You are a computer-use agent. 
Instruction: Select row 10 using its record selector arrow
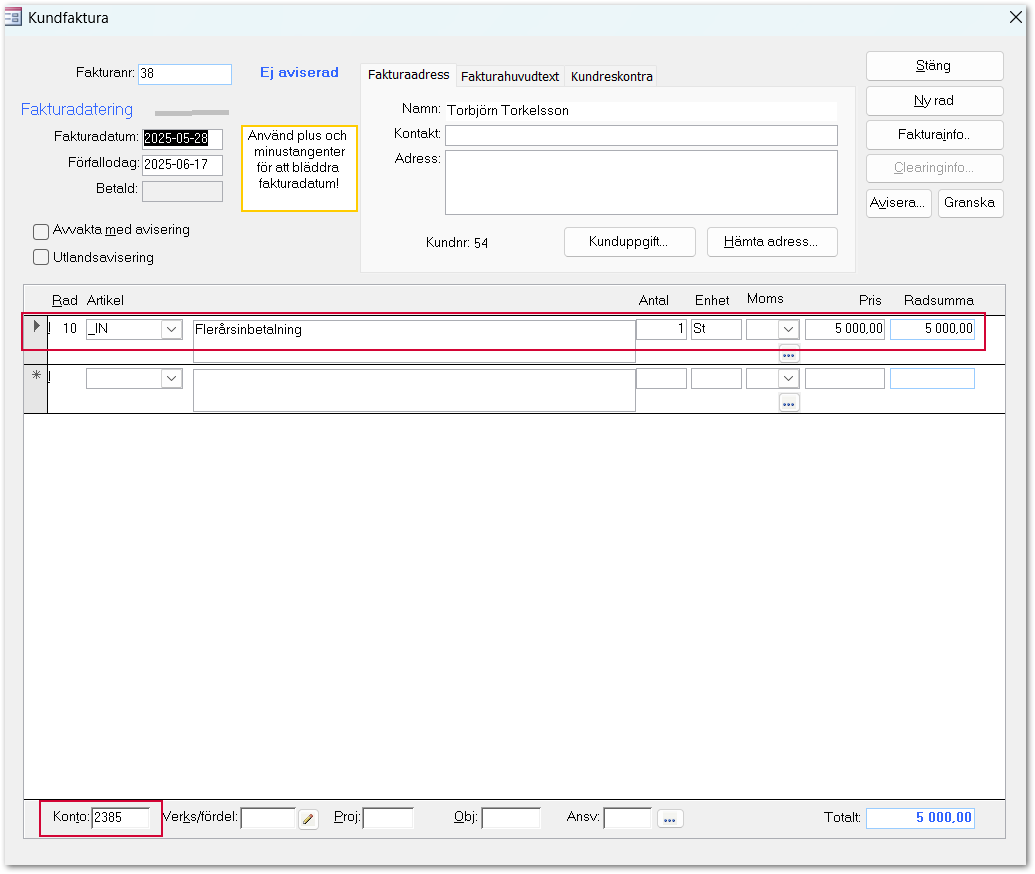(x=36, y=327)
